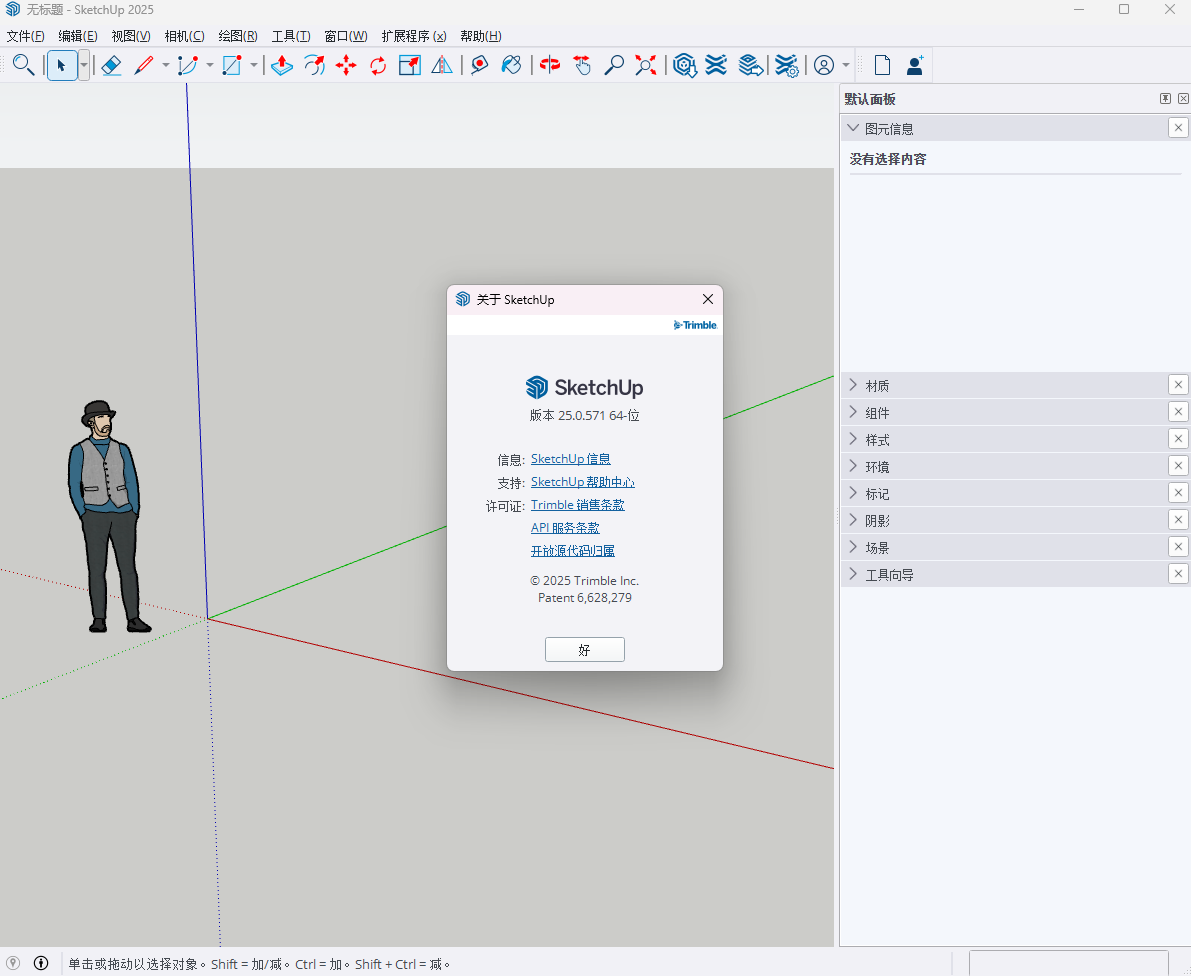Activate the Pan hand tool
Screen dimensions: 1191x976
[x=582, y=66]
